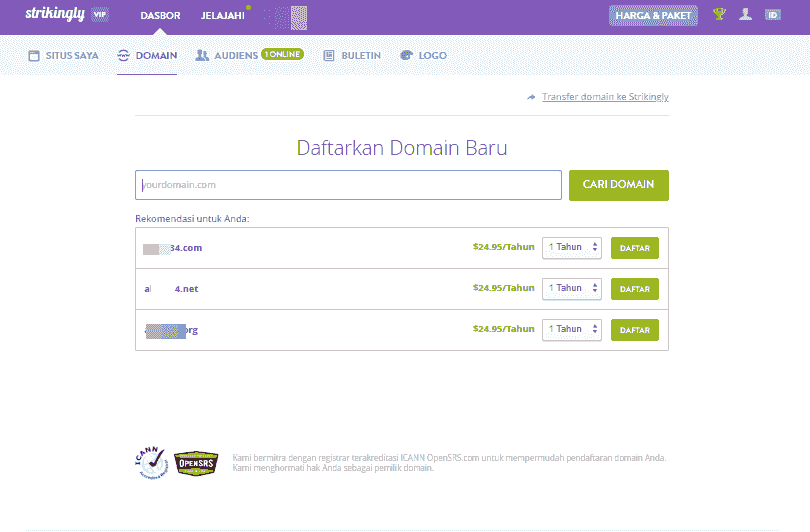Click the VIP badge next to logo

pos(100,14)
